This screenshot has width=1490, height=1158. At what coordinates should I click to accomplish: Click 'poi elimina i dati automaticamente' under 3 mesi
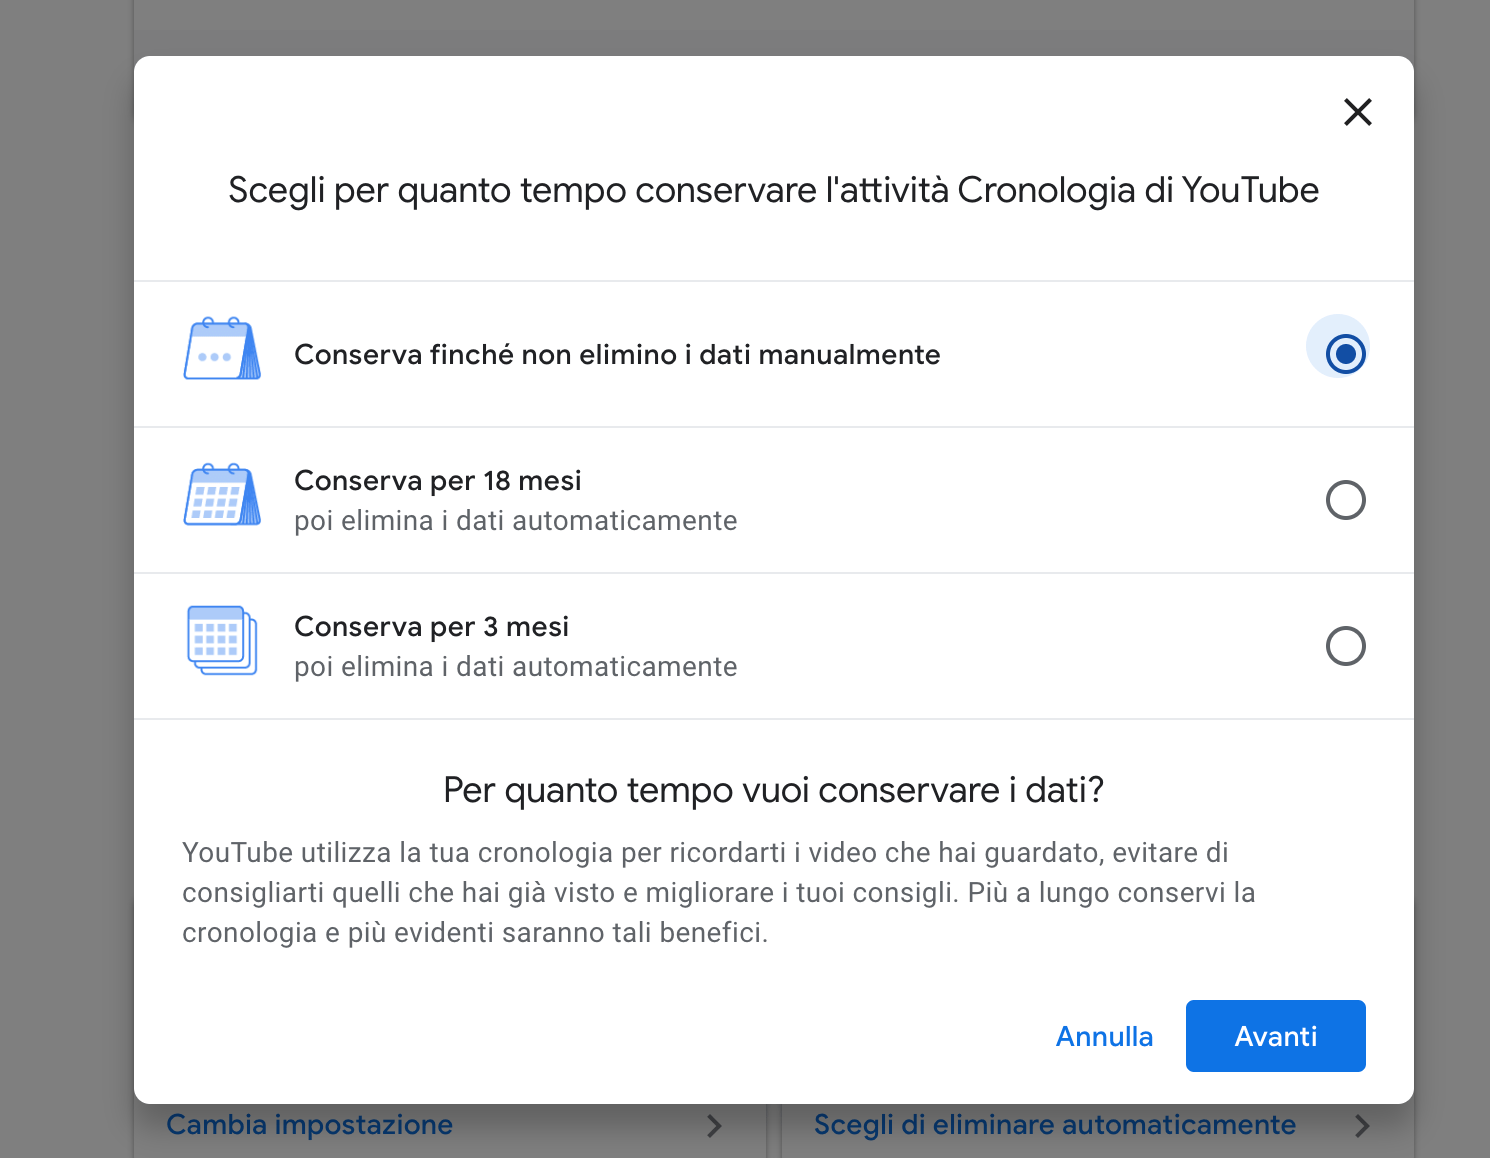click(x=515, y=667)
